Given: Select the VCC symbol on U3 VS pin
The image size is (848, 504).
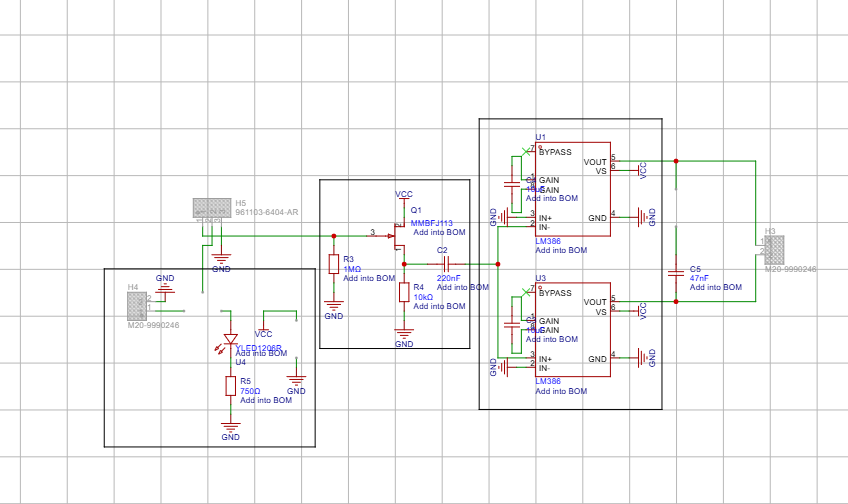Looking at the screenshot, I should pyautogui.click(x=640, y=311).
